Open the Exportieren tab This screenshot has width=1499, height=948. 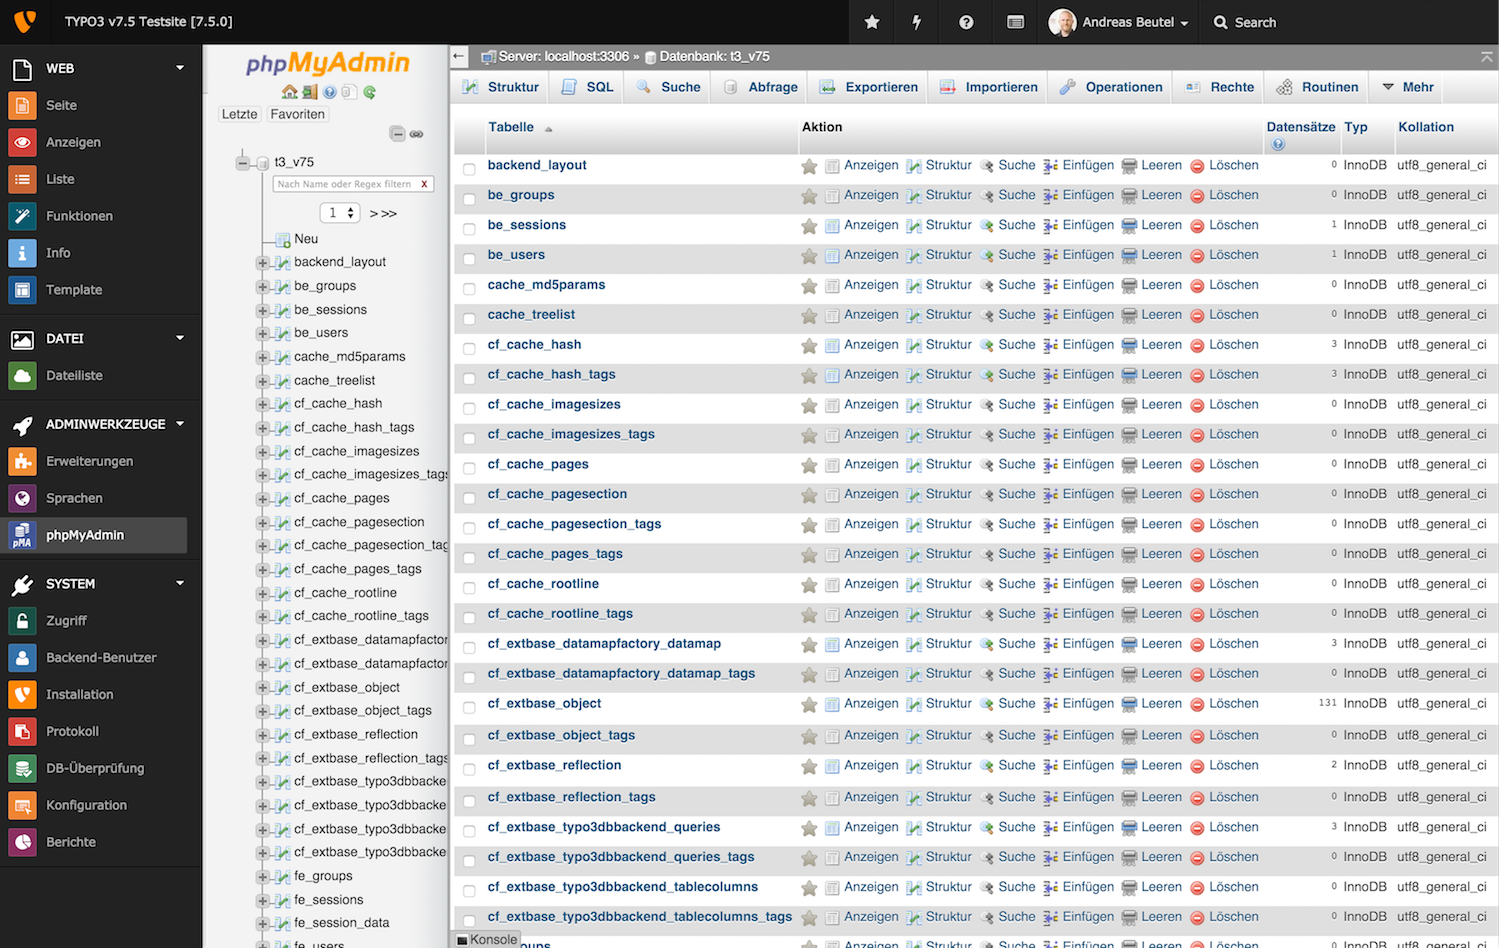click(869, 87)
